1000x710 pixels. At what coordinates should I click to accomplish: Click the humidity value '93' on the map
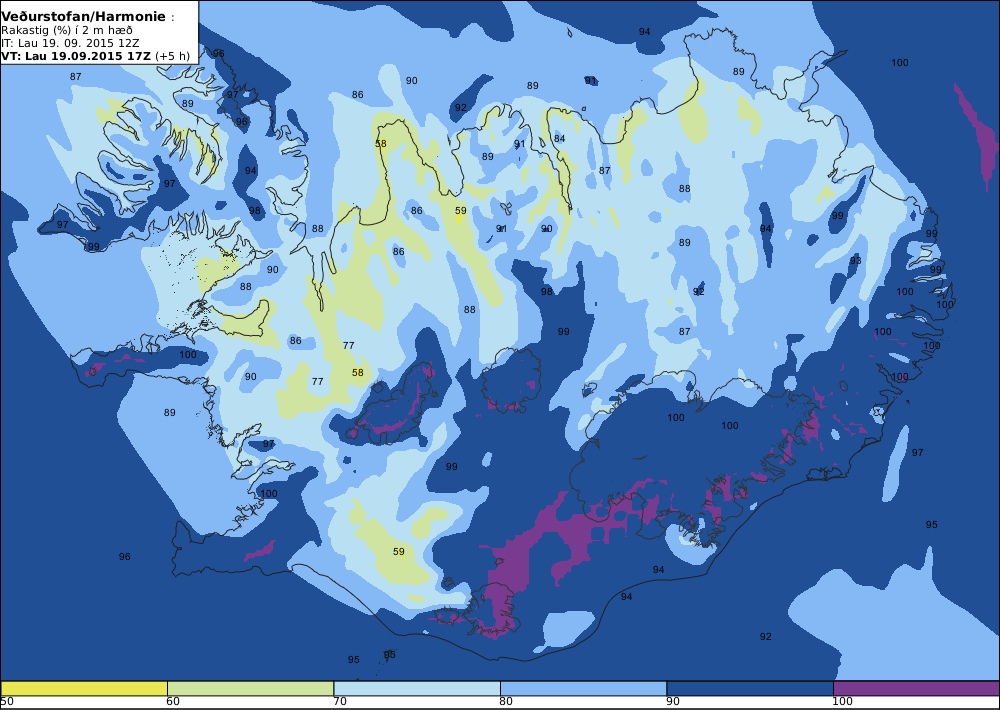coord(855,260)
